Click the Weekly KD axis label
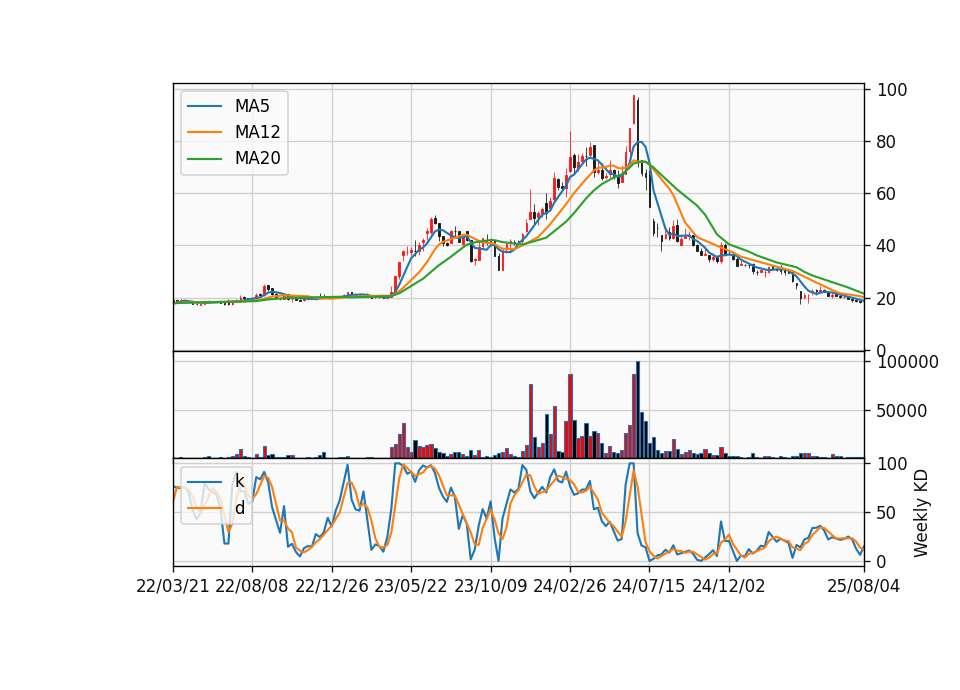960x690 pixels. click(921, 513)
